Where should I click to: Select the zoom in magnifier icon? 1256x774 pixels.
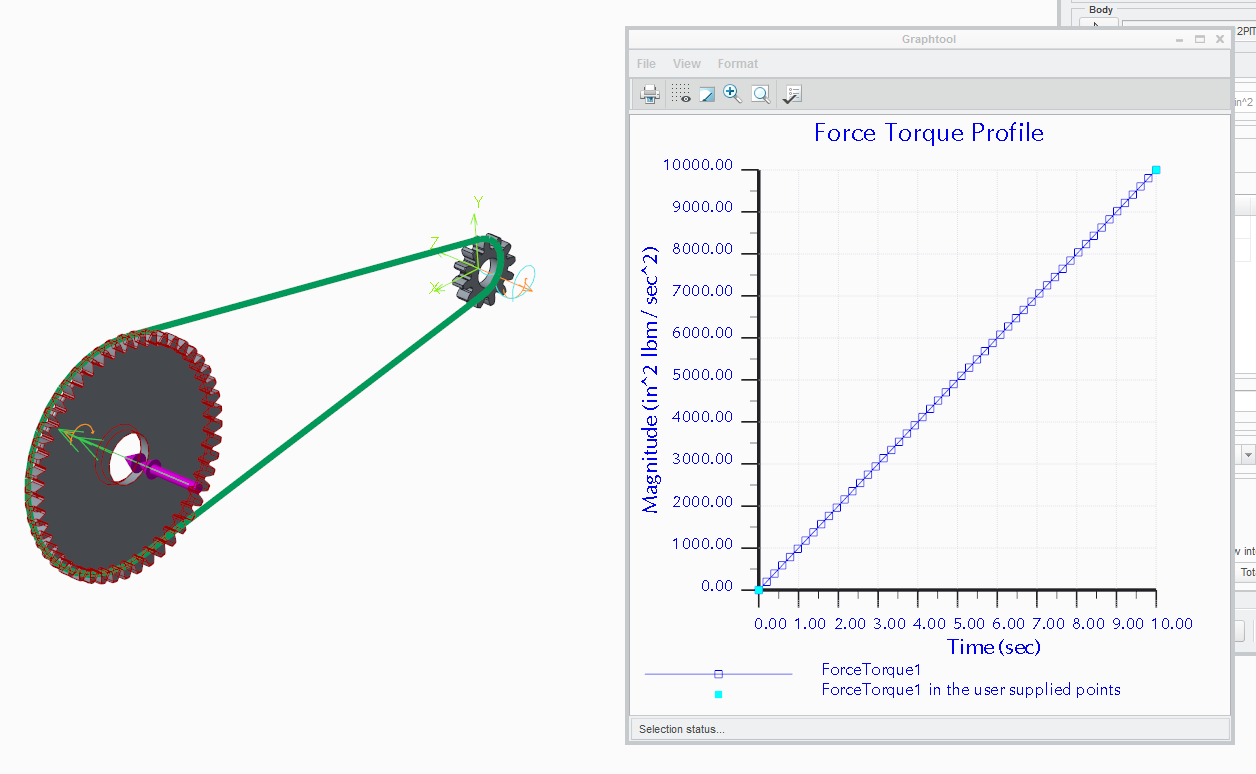coord(733,94)
